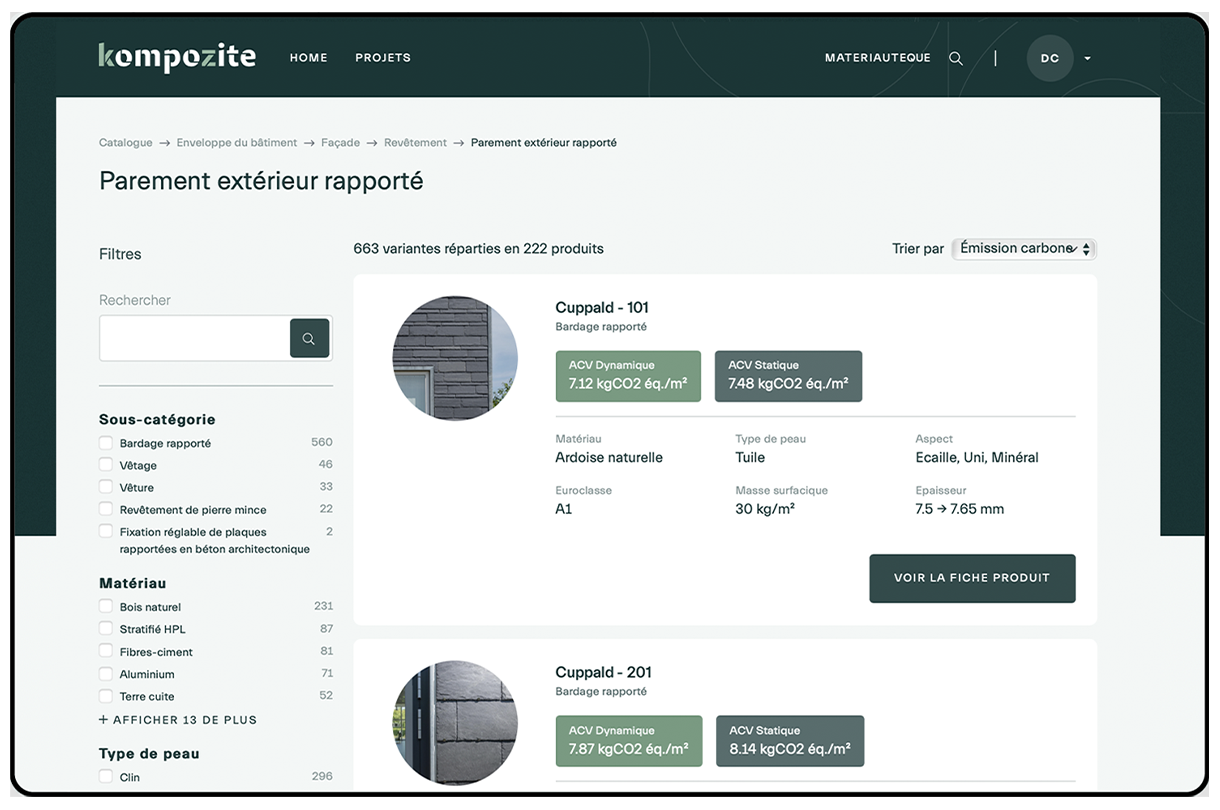The height and width of the screenshot is (810, 1220).
Task: Select Fixation réglable de plaques checkbox
Action: 106,532
